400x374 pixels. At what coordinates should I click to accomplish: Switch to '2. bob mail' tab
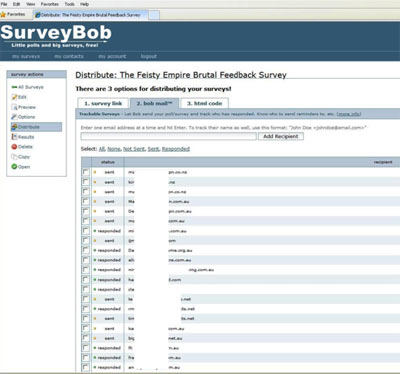coord(154,103)
